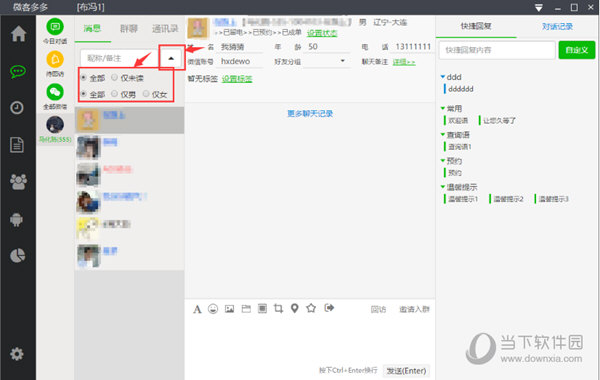Select second-row 全部 radio before 仅男
Screen dimensions: 600x380
(83, 94)
